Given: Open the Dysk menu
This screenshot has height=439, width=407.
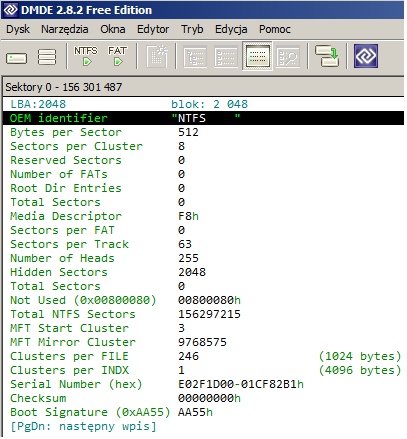Looking at the screenshot, I should click(x=18, y=29).
